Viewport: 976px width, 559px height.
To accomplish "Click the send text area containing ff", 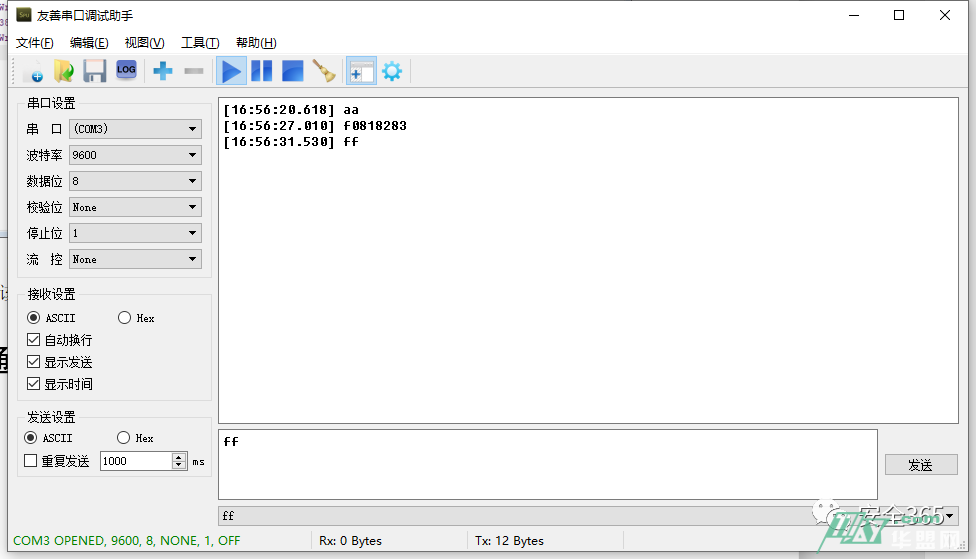I will pyautogui.click(x=547, y=464).
